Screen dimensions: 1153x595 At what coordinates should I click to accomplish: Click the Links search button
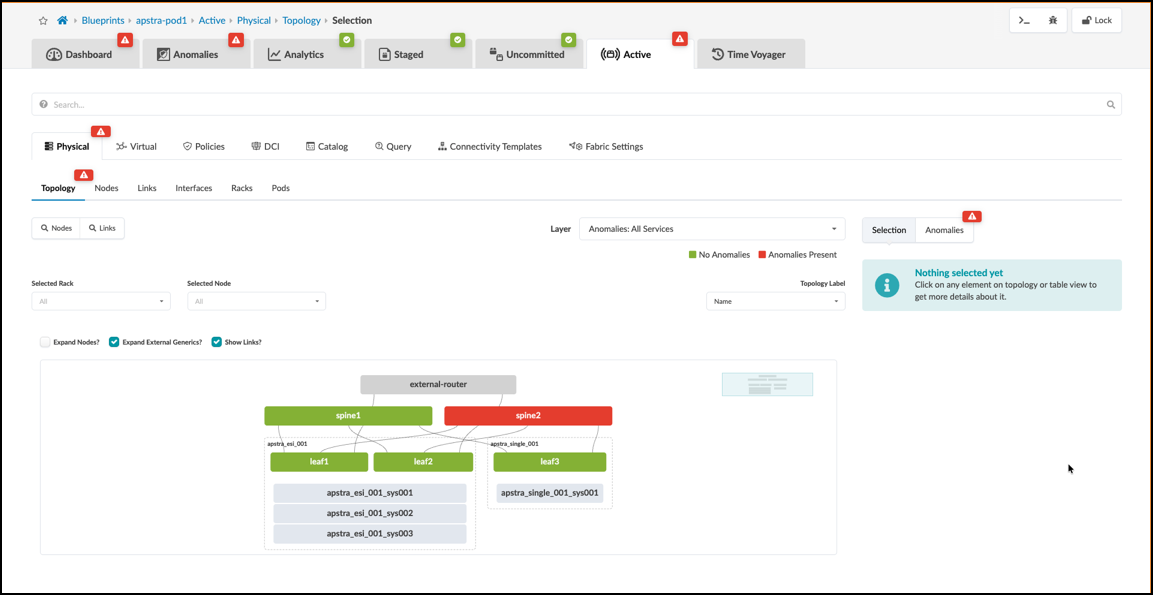pos(102,228)
